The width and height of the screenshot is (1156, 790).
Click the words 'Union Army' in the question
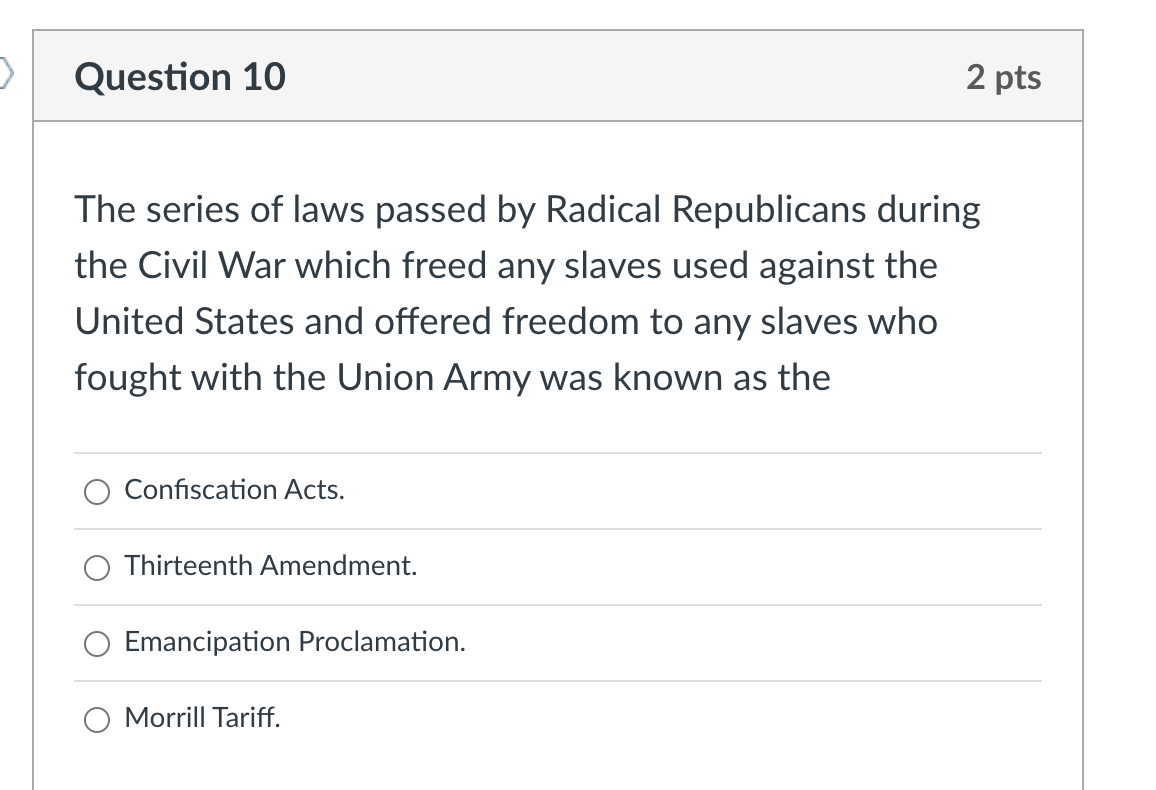point(434,378)
